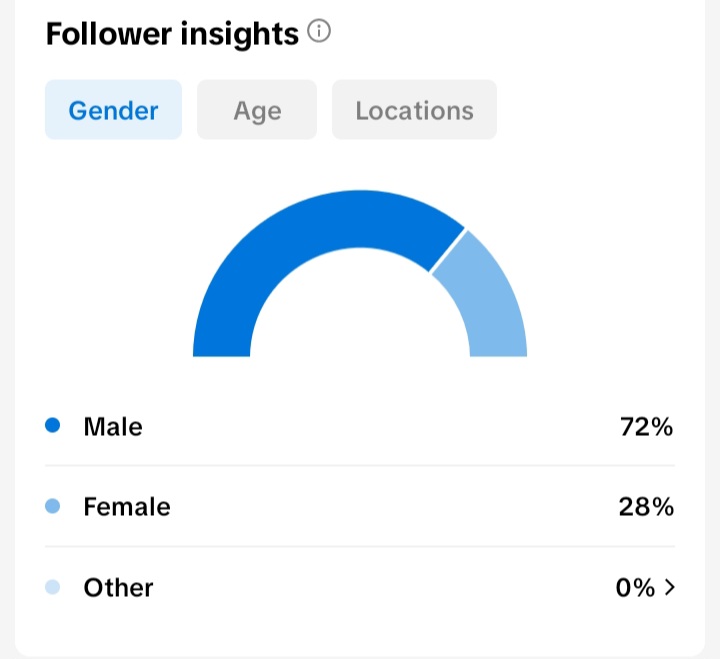720x659 pixels.
Task: Select the Male row label
Action: tap(113, 427)
